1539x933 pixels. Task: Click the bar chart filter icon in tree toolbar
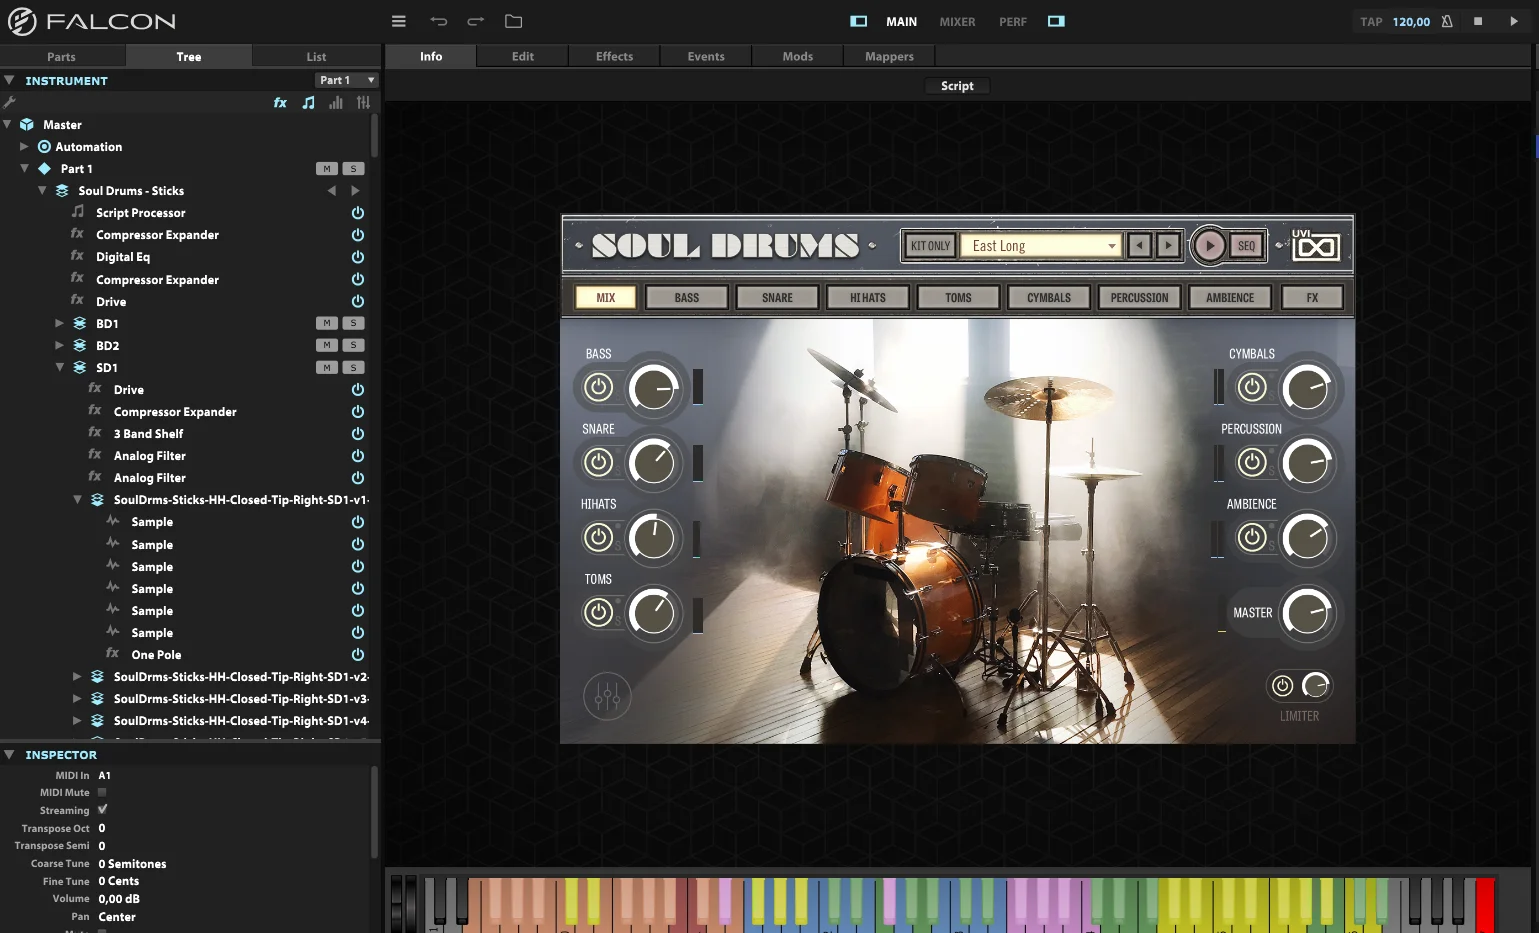(x=336, y=102)
